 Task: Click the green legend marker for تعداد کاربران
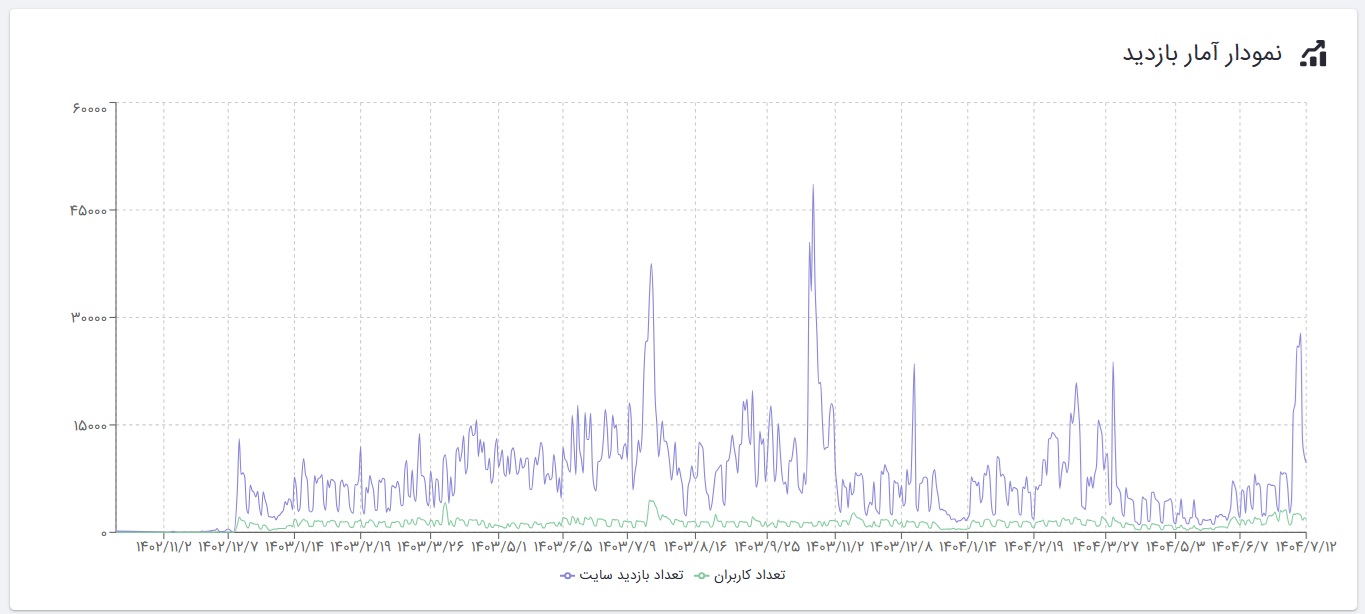tap(702, 575)
